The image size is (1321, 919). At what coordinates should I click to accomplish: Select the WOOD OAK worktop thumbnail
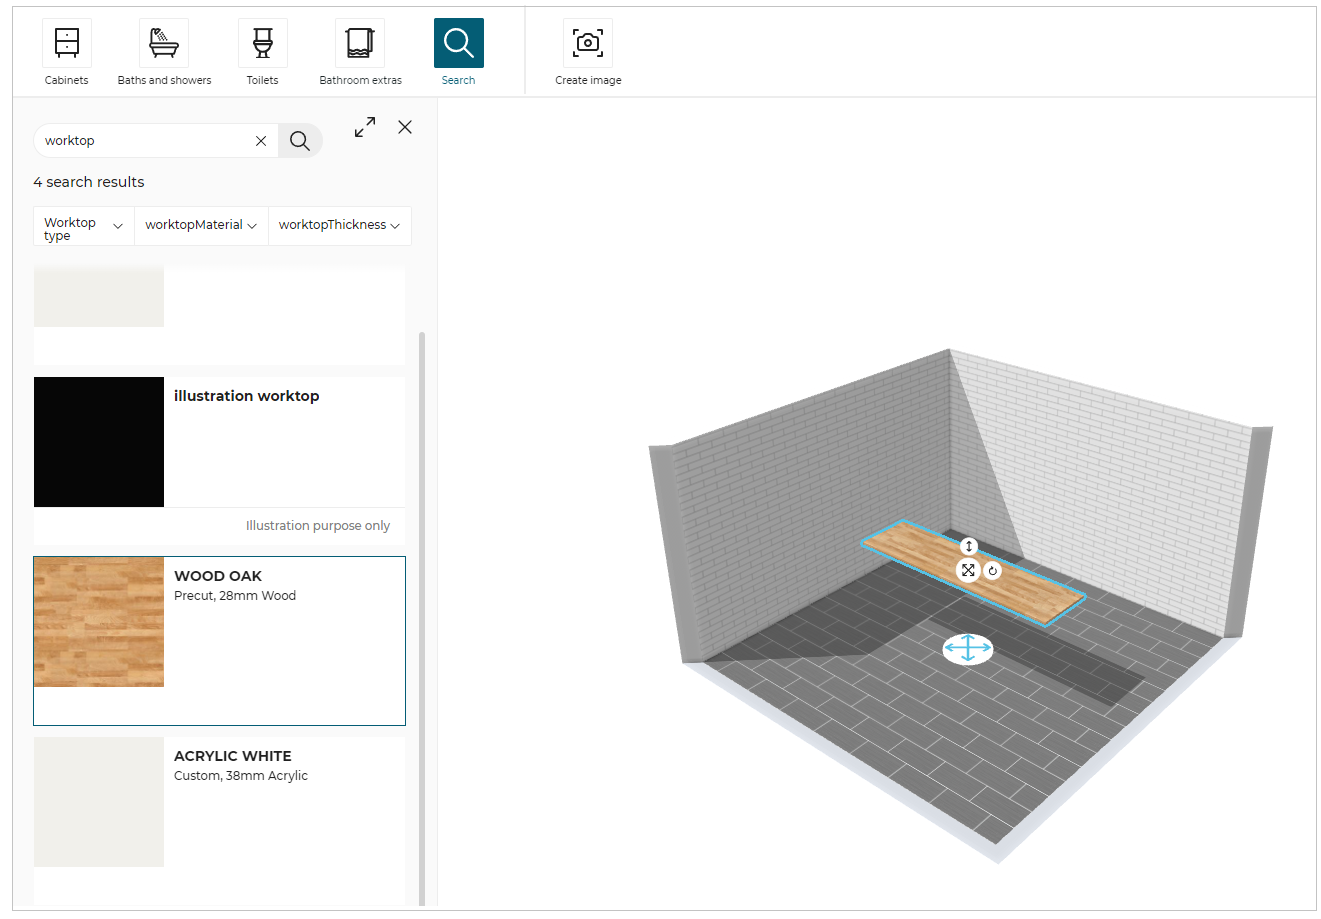(x=99, y=622)
